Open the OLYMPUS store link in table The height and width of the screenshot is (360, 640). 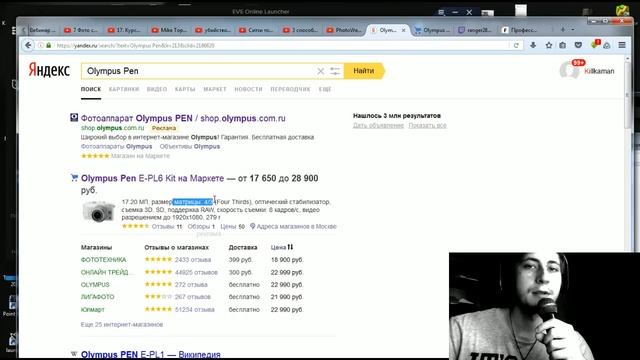[95, 284]
